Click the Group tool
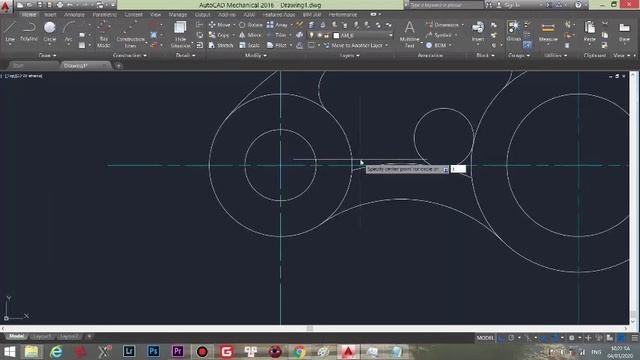Screen dimensions: 640x360 (x=513, y=32)
